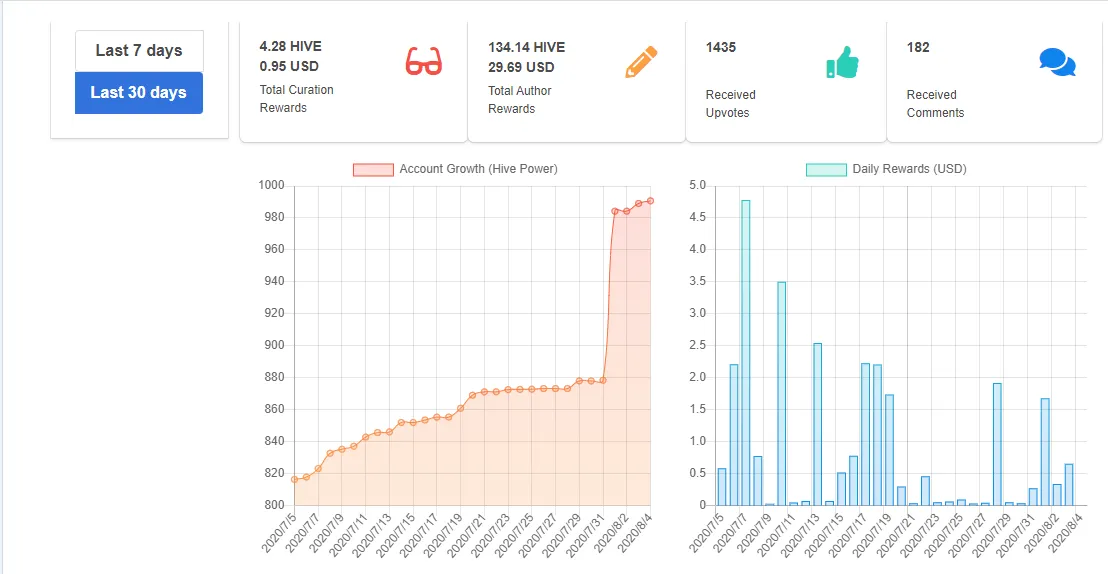1108x574 pixels.
Task: Click the 2.5 y-axis label on rewards chart
Action: click(x=697, y=345)
